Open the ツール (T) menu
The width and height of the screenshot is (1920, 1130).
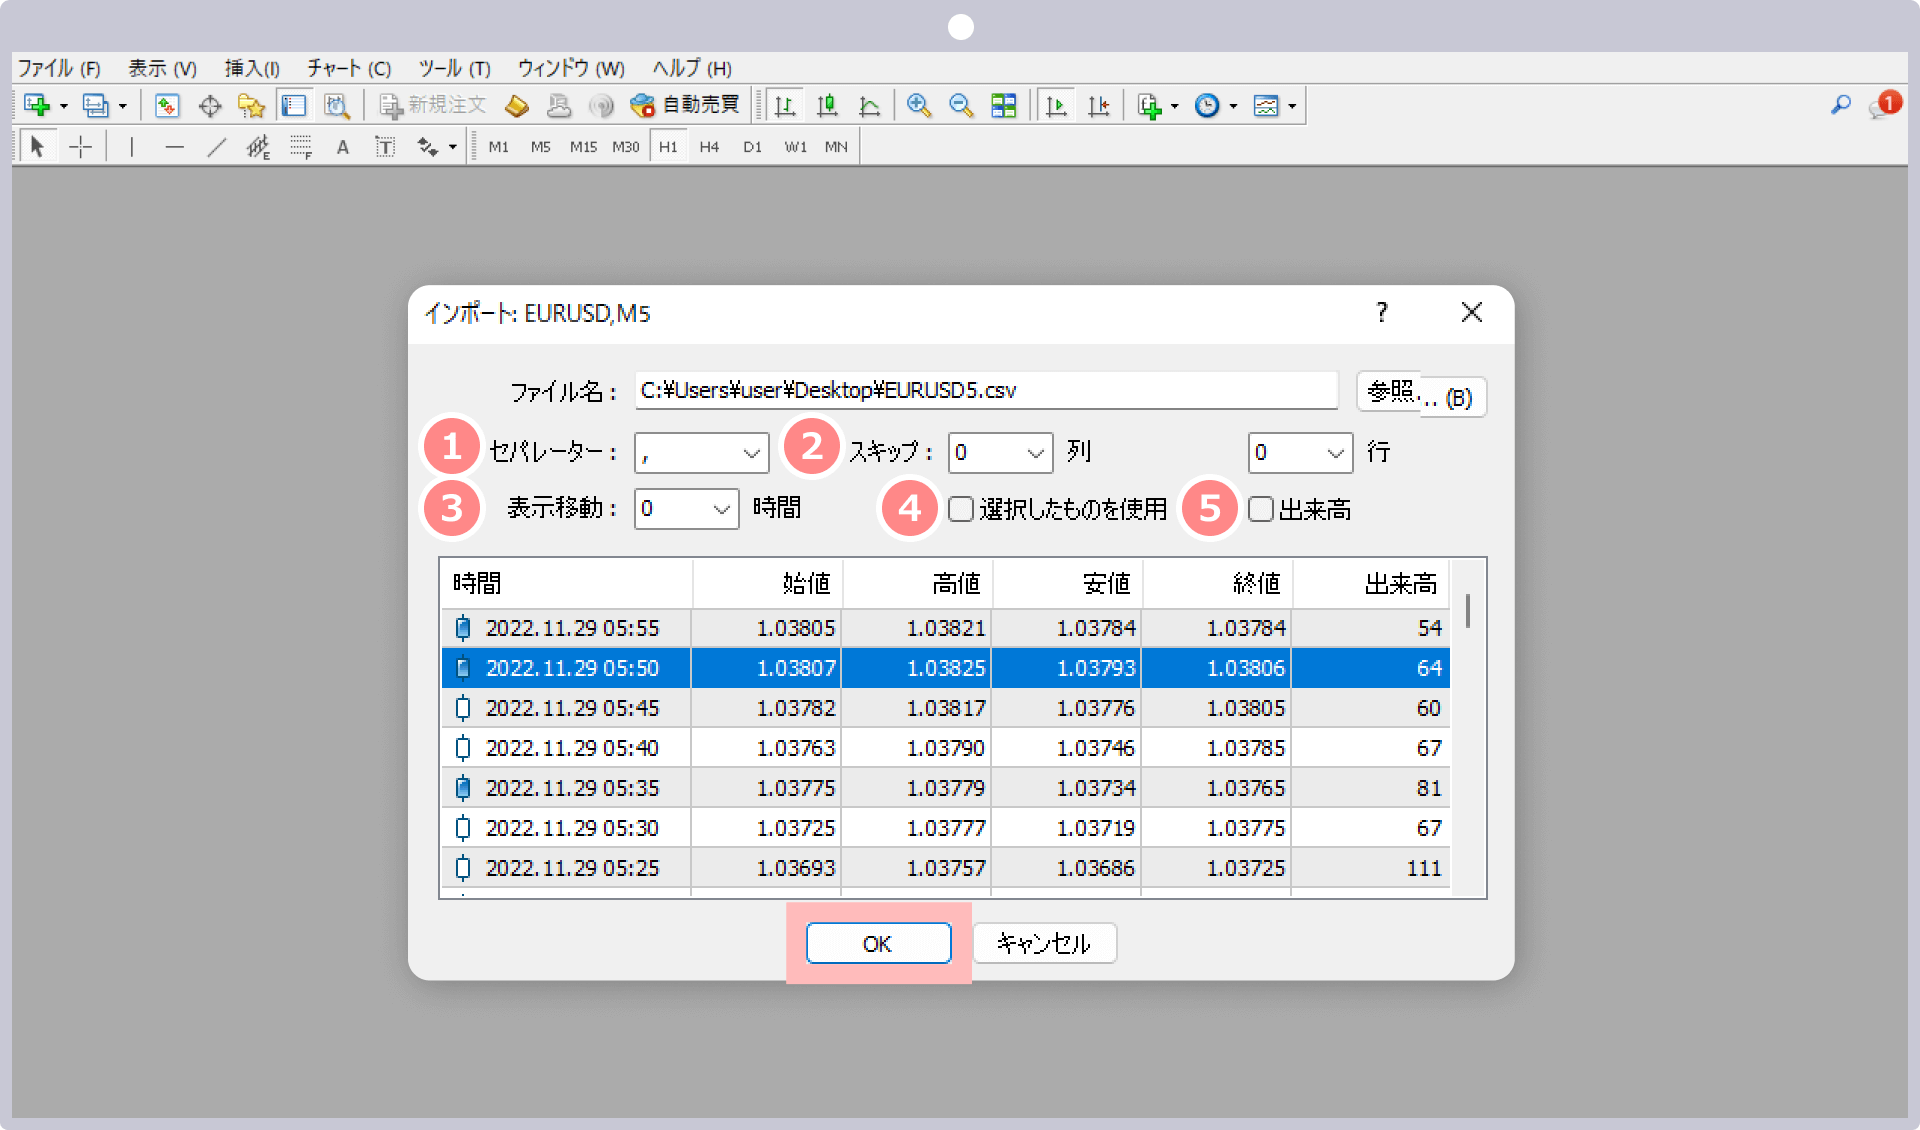[454, 68]
